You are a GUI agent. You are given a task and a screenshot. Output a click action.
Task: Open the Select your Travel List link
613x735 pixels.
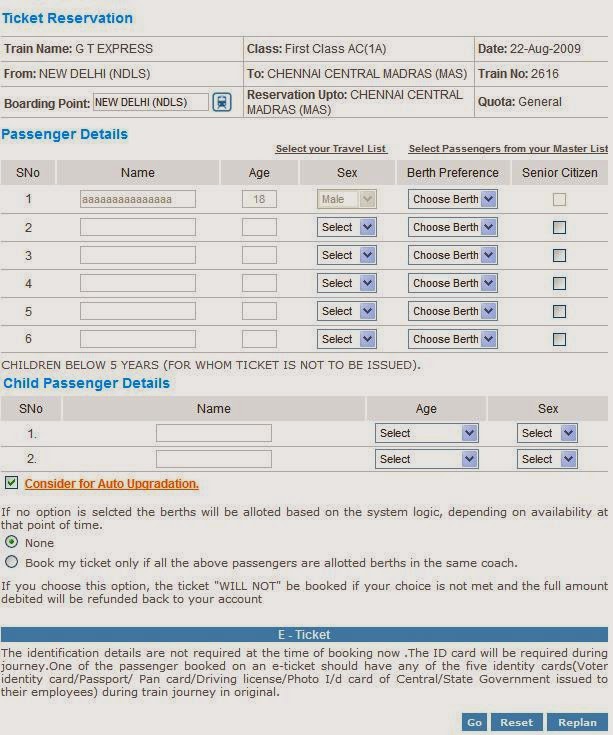331,149
